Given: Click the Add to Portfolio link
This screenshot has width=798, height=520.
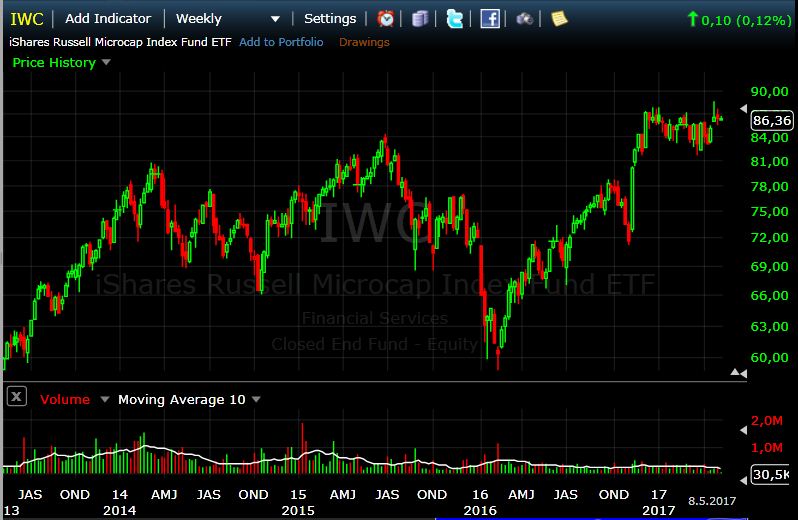Looking at the screenshot, I should click(281, 42).
